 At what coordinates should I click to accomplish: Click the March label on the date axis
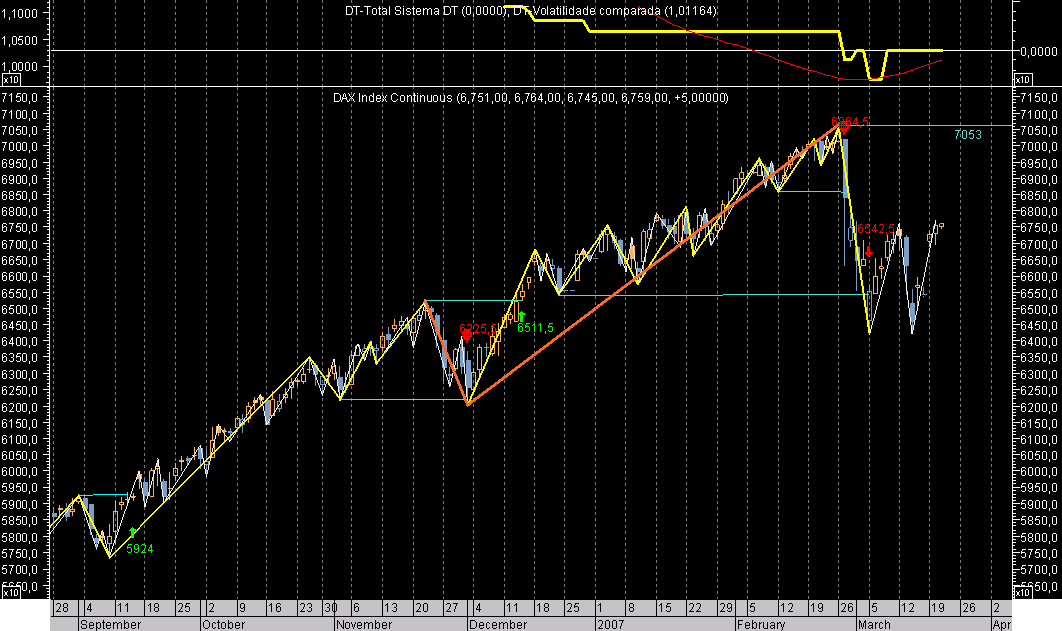point(873,623)
